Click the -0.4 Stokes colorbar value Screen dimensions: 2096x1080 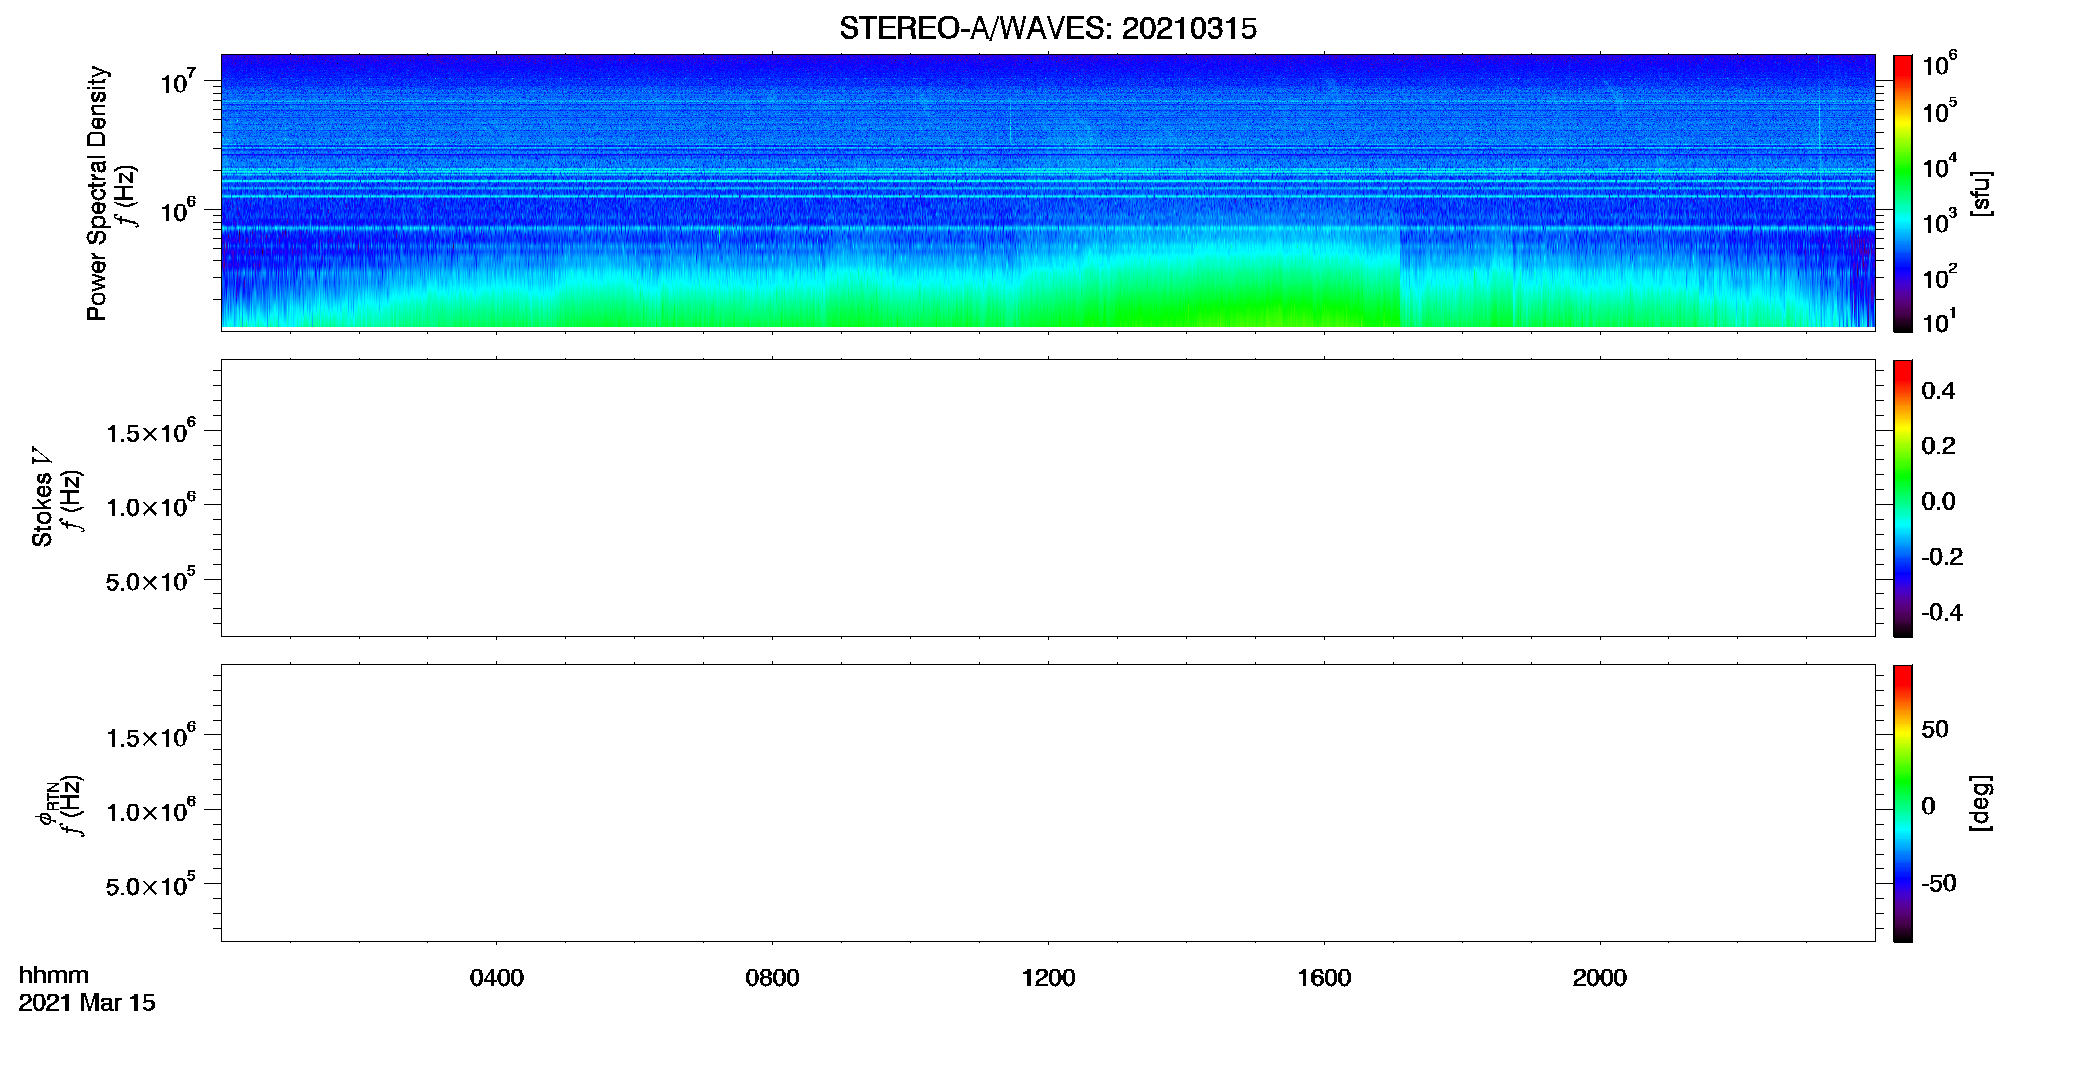click(x=1941, y=613)
